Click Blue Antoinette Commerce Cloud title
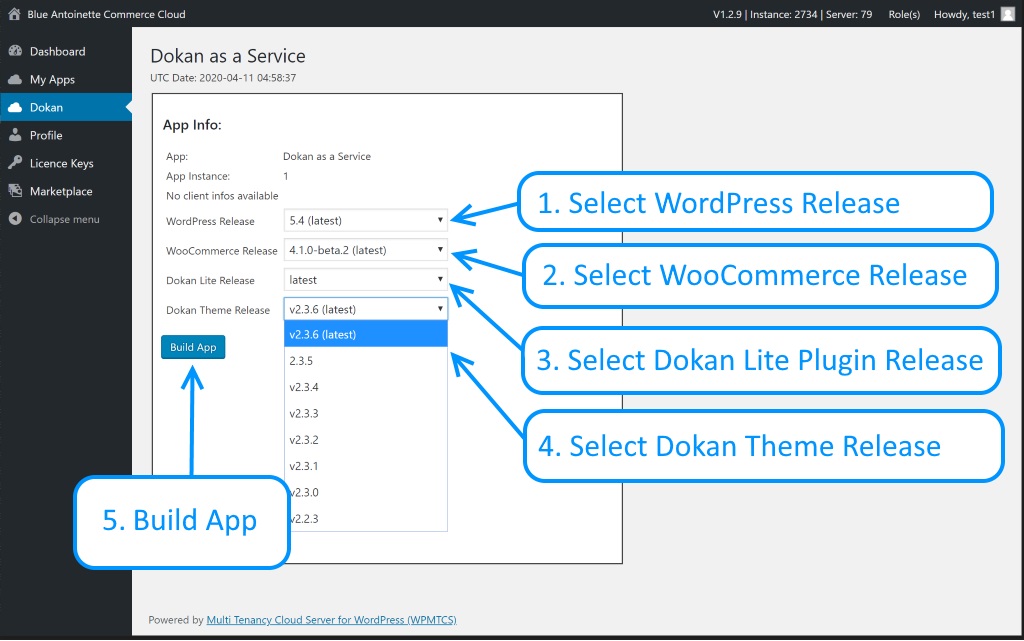The width and height of the screenshot is (1024, 641). 106,14
